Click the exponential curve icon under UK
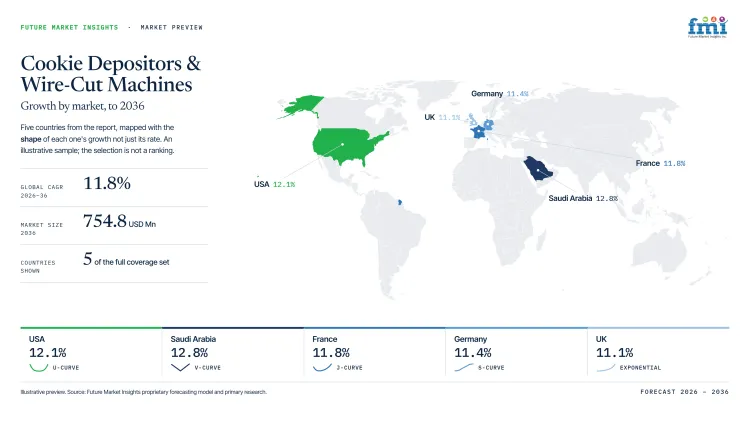This screenshot has width=750, height=421. coord(606,367)
